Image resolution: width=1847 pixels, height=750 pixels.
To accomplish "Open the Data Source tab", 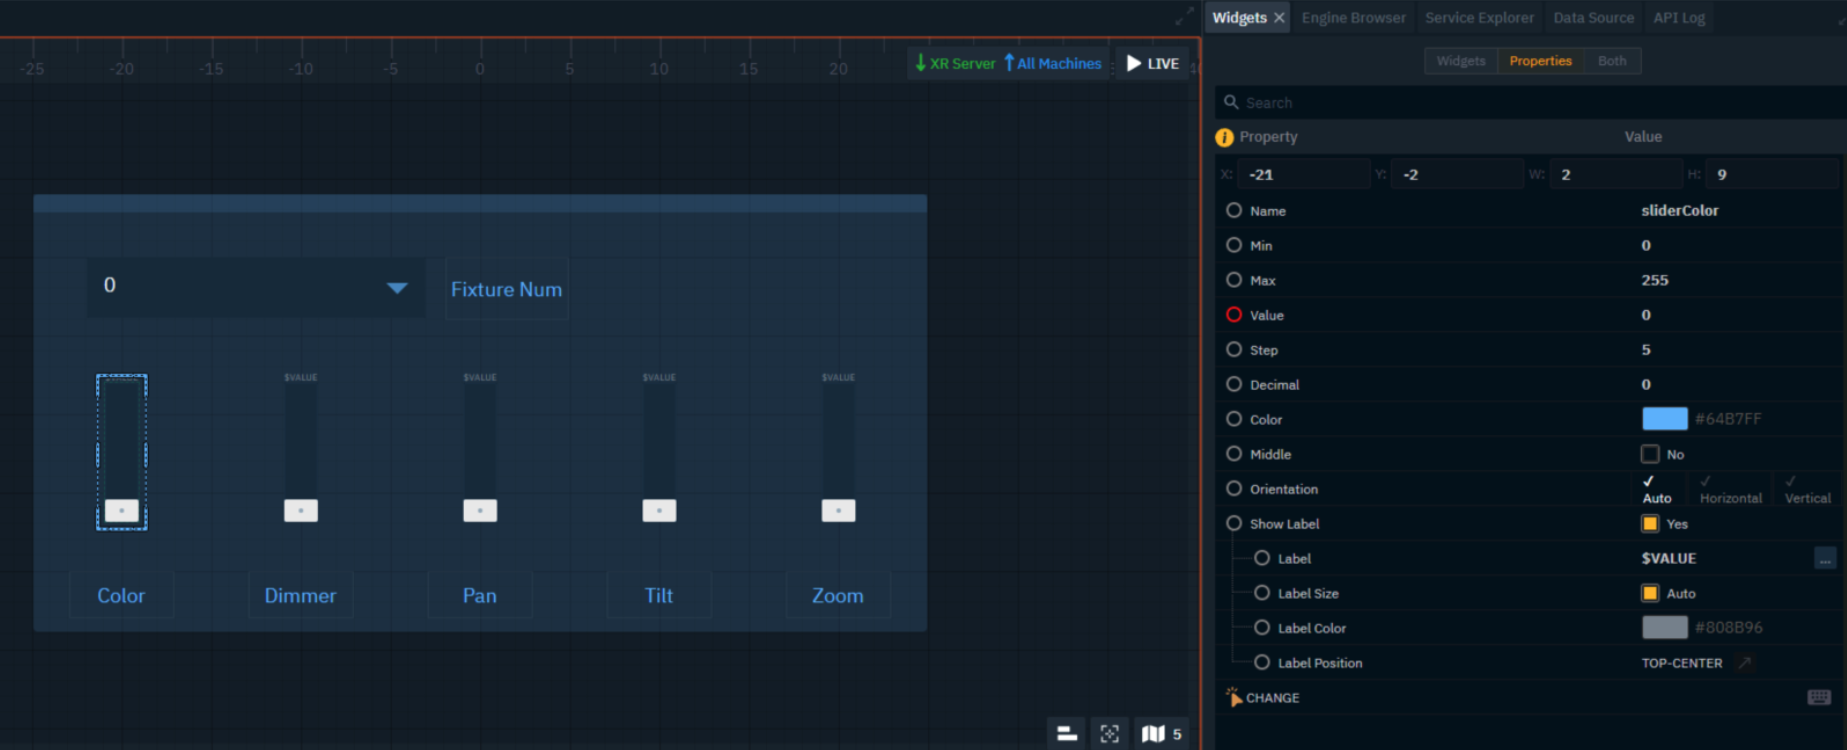I will coord(1593,18).
